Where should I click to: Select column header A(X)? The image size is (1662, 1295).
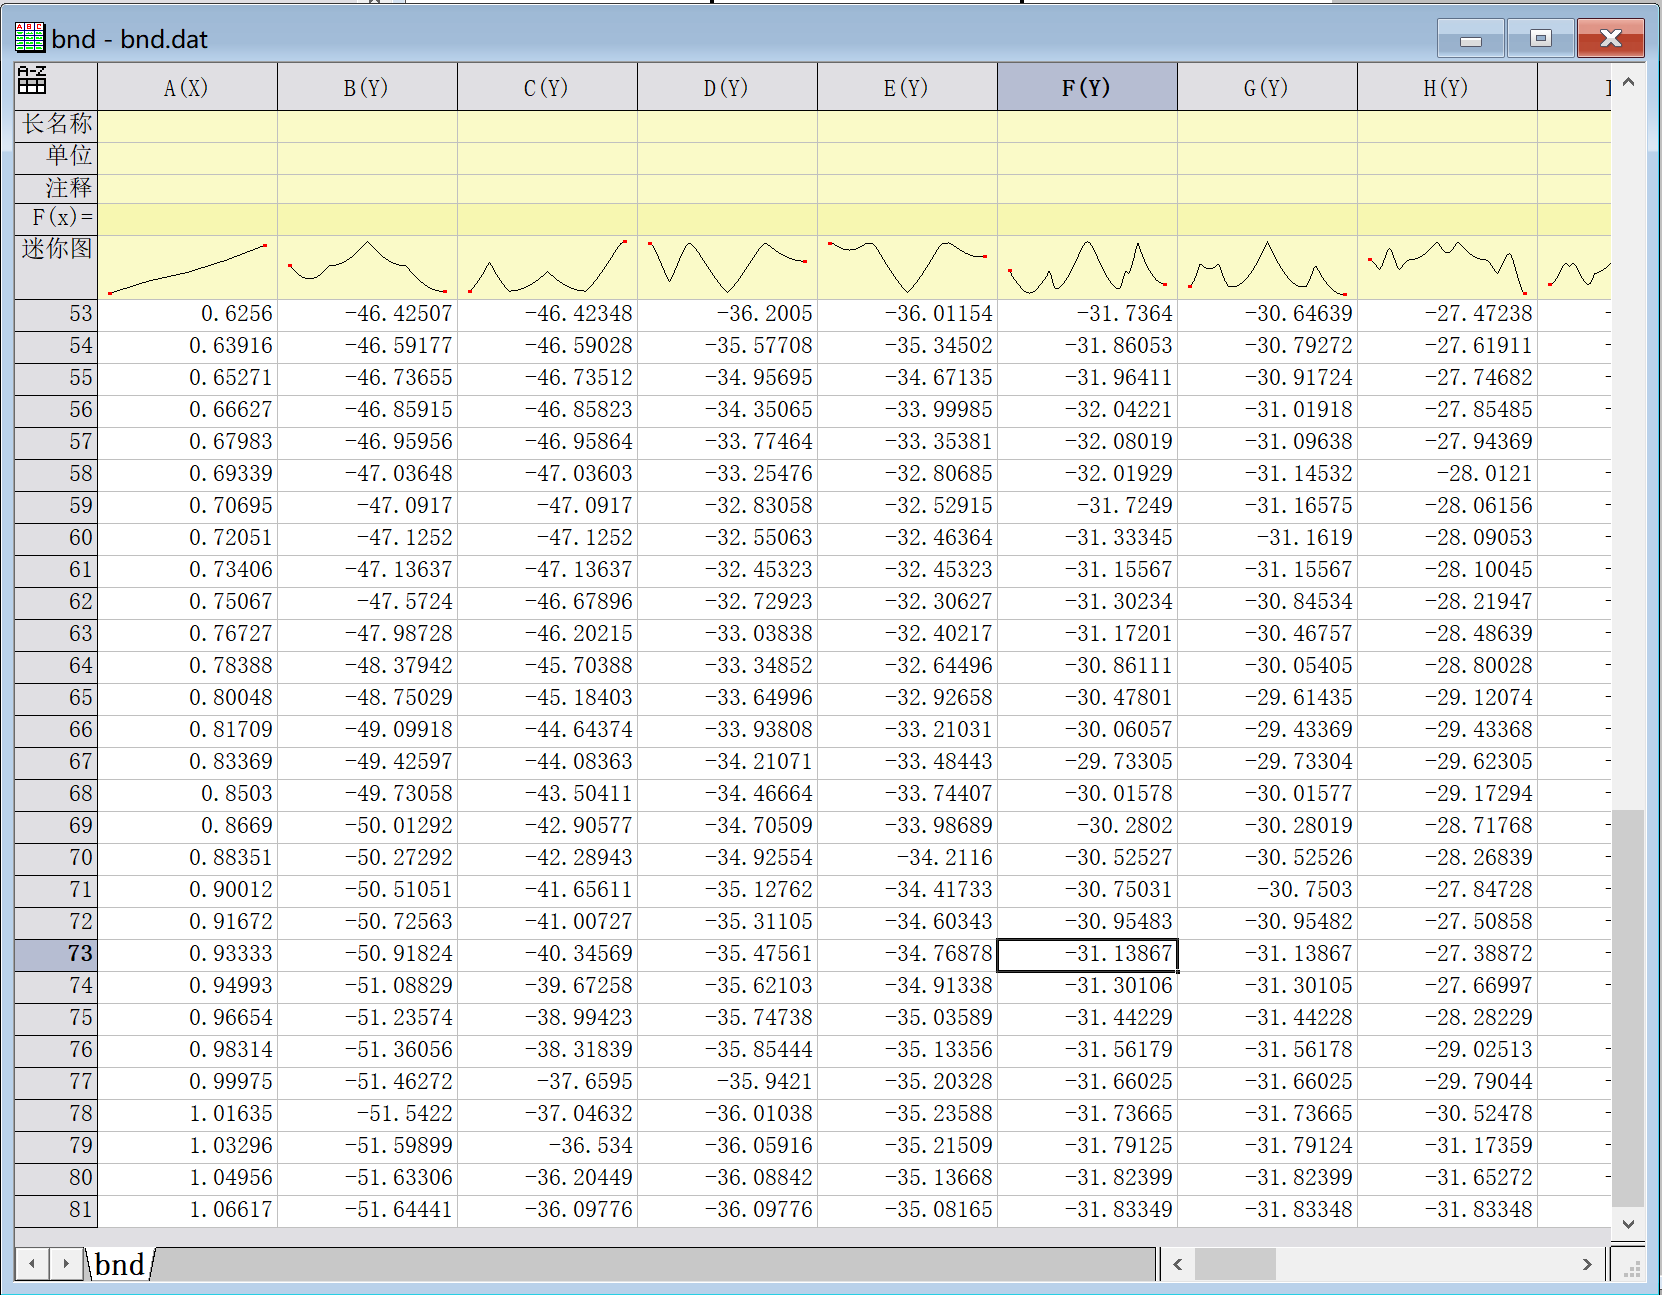187,88
